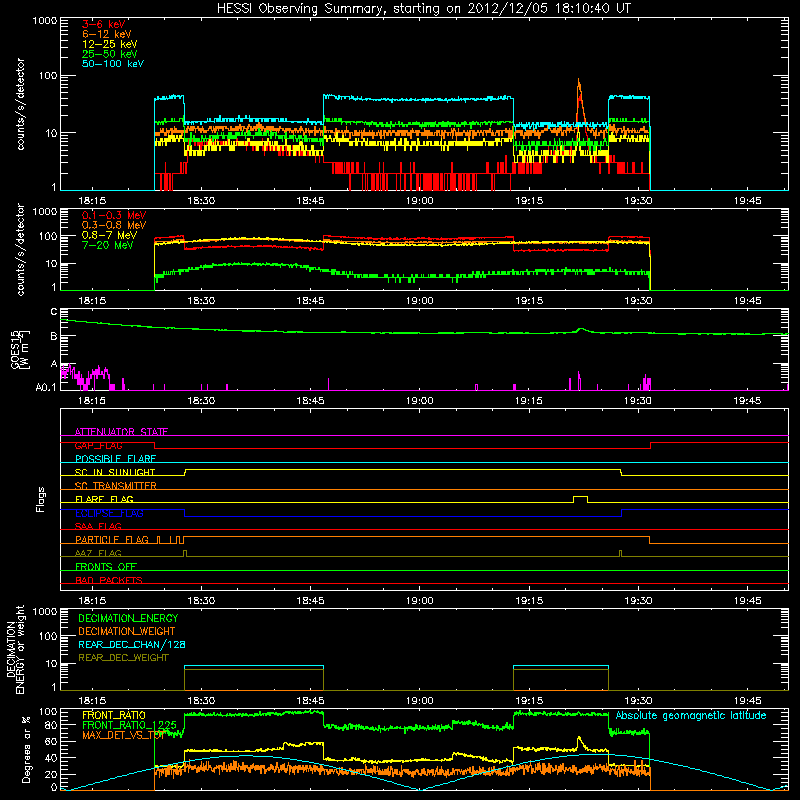Click the REAR_DEC_CHAN/128 legend entry
This screenshot has width=800, height=800.
coord(132,644)
